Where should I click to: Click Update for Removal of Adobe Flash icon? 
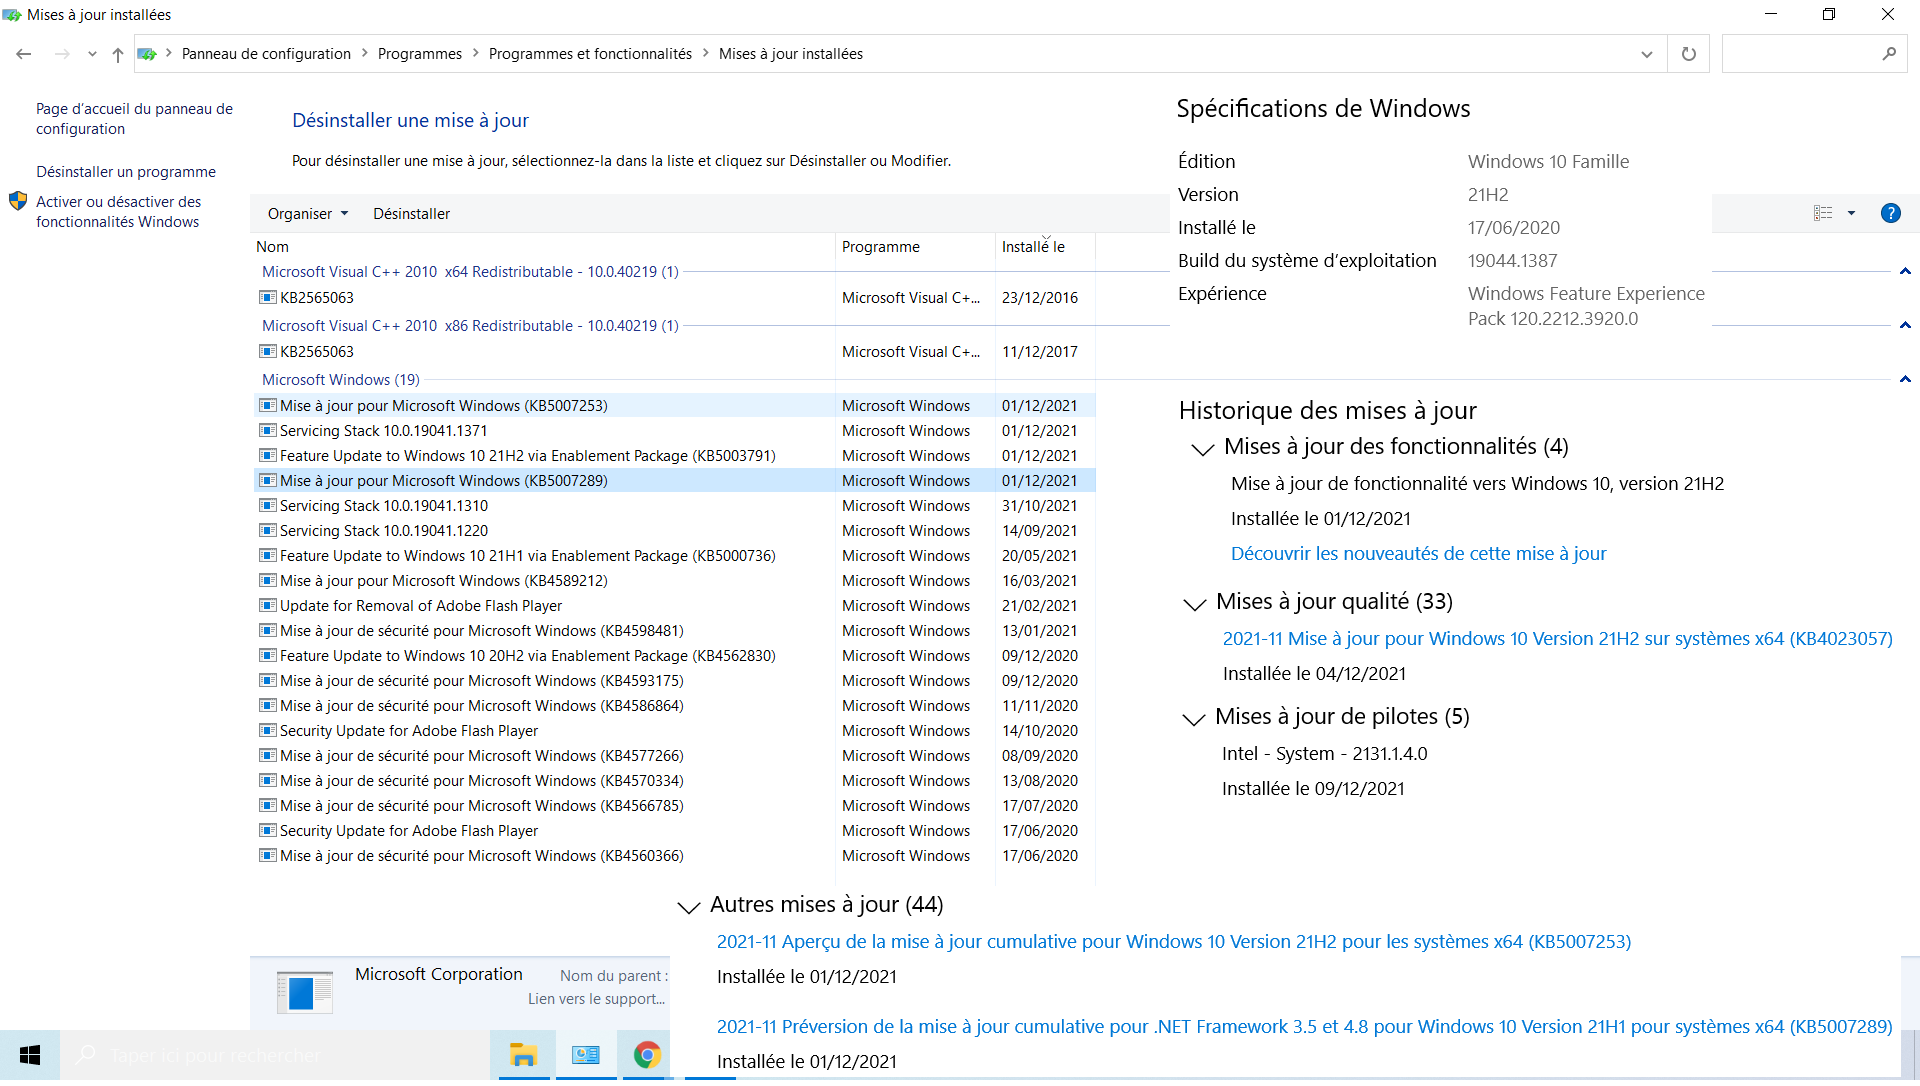tap(268, 606)
